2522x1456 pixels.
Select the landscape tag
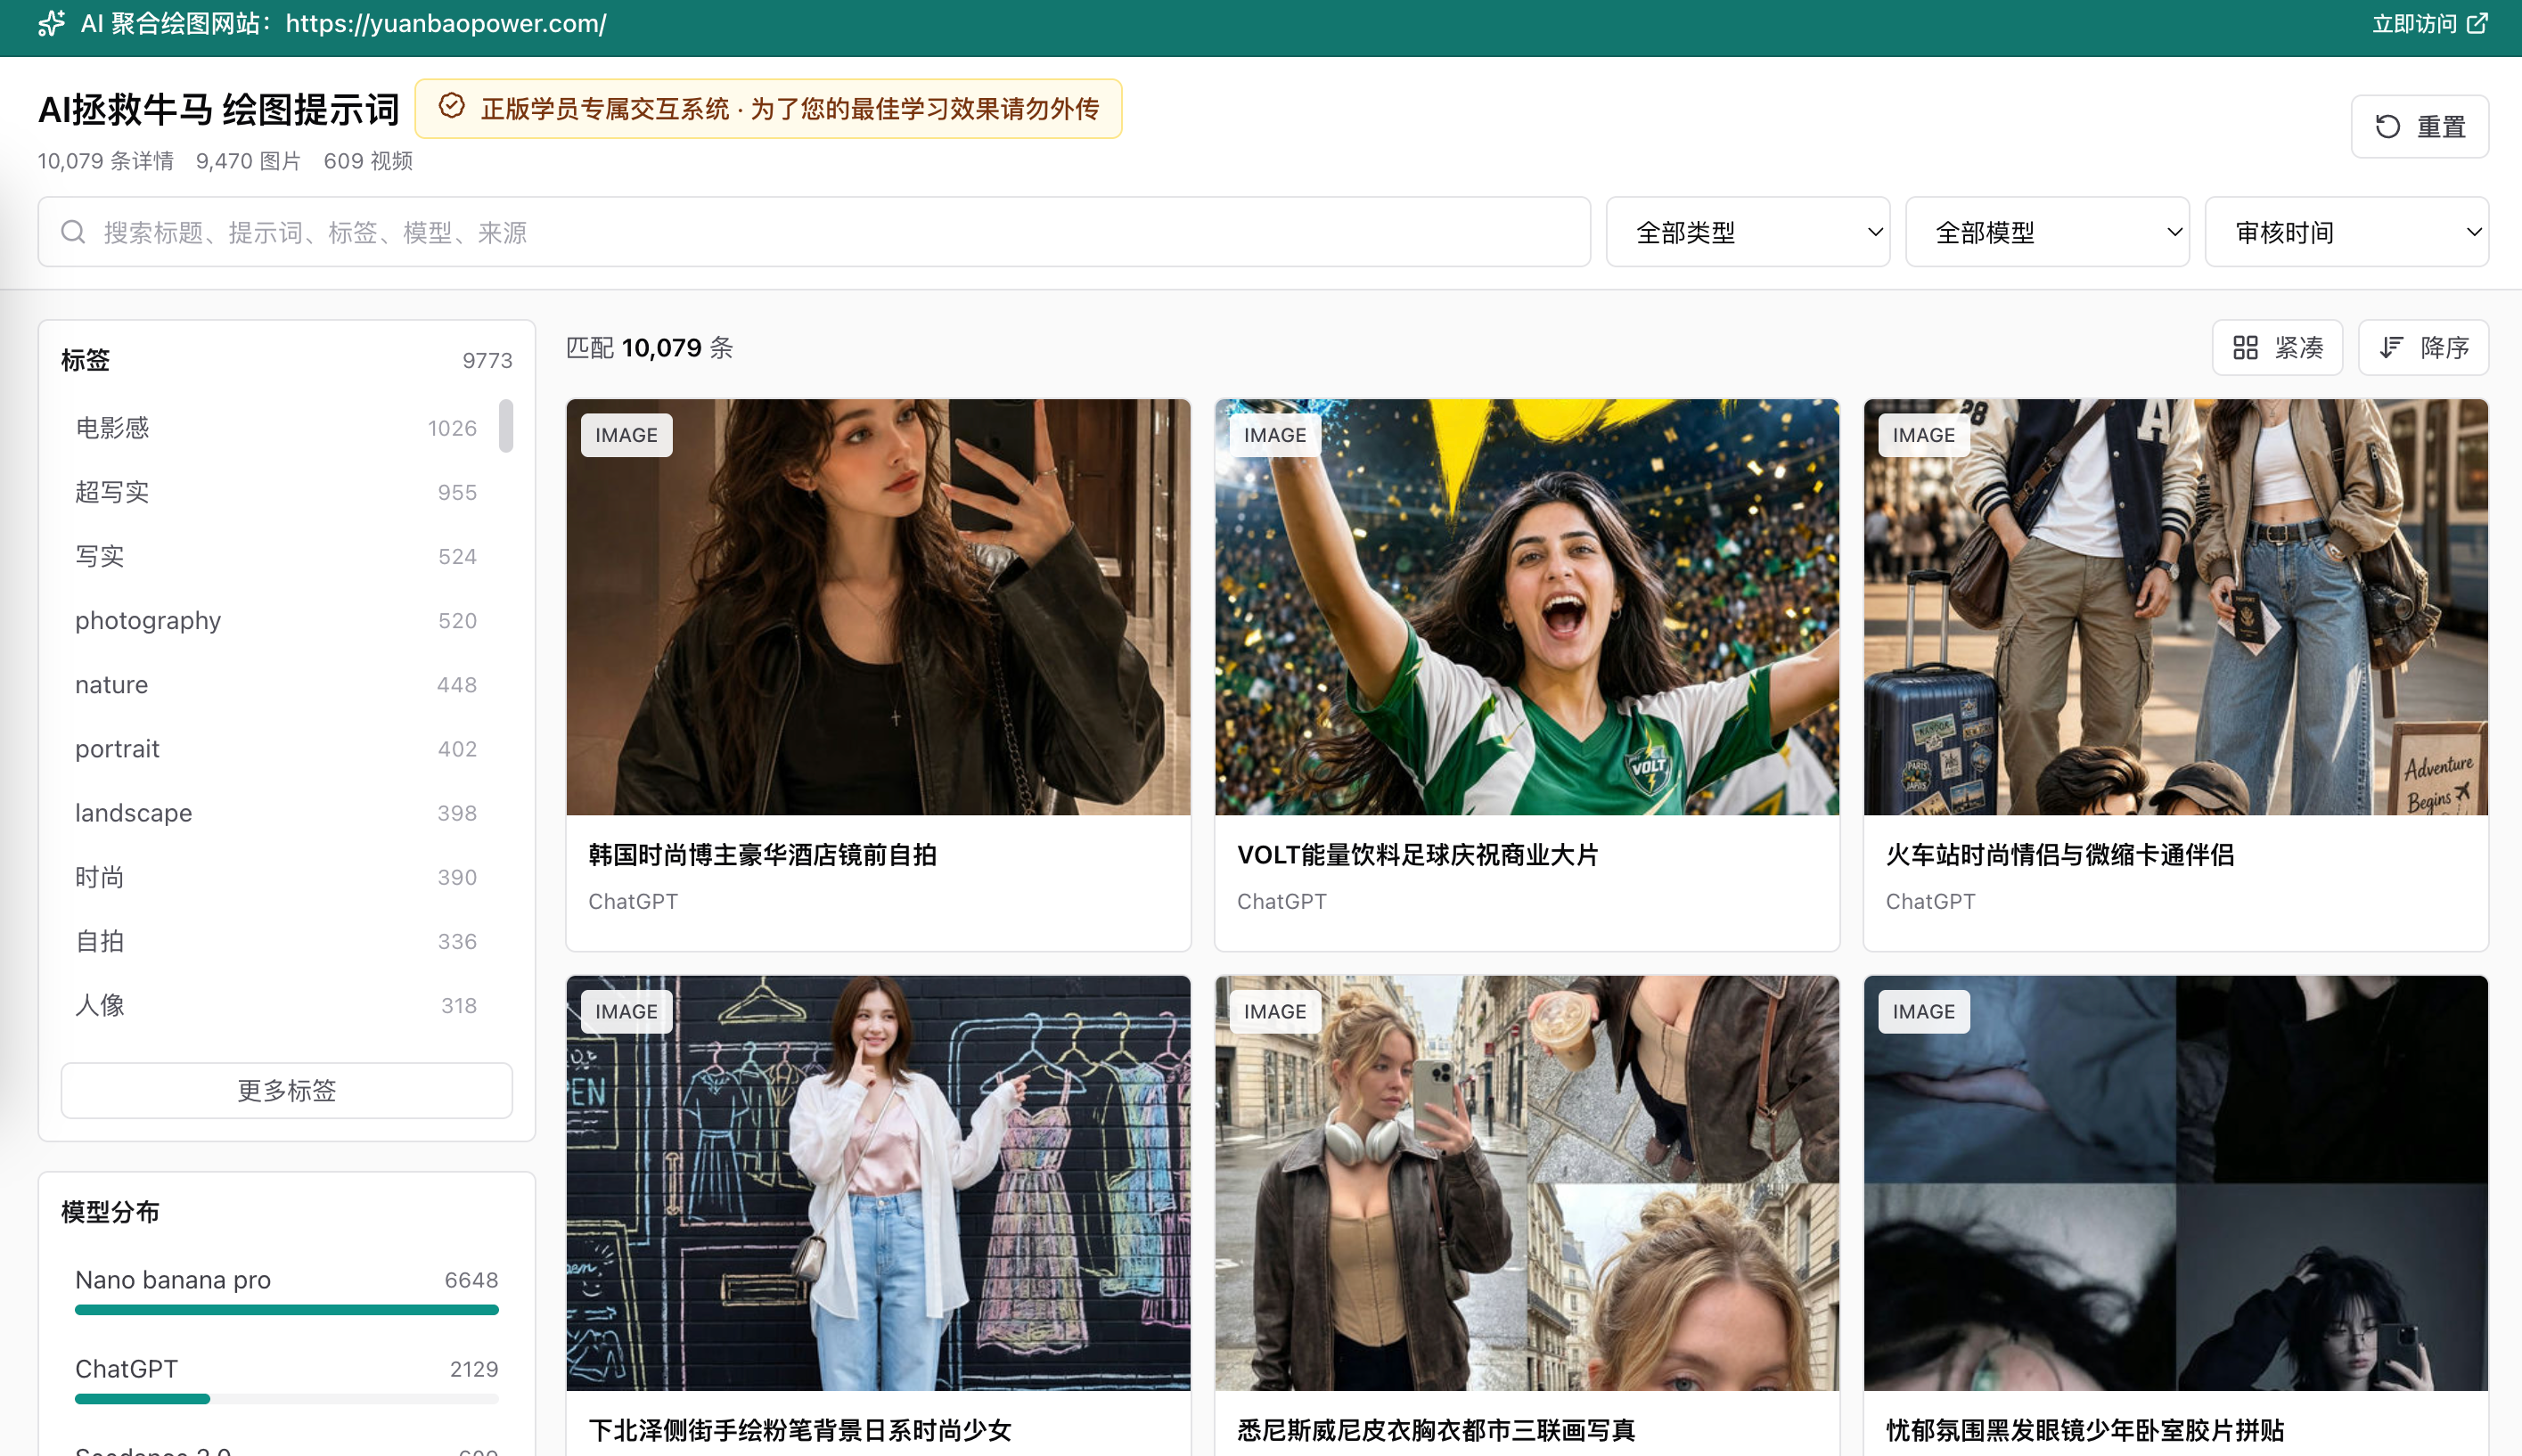pos(276,813)
